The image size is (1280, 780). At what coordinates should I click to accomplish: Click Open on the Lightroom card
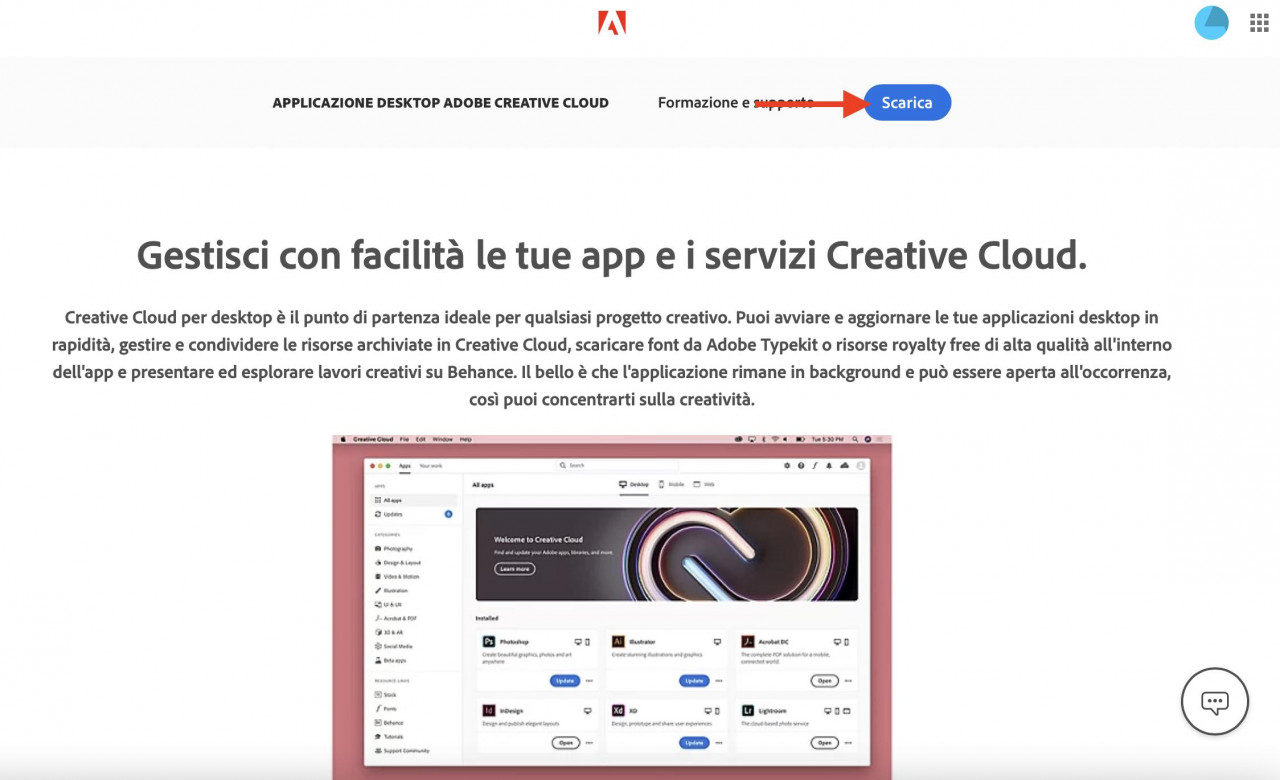(824, 743)
